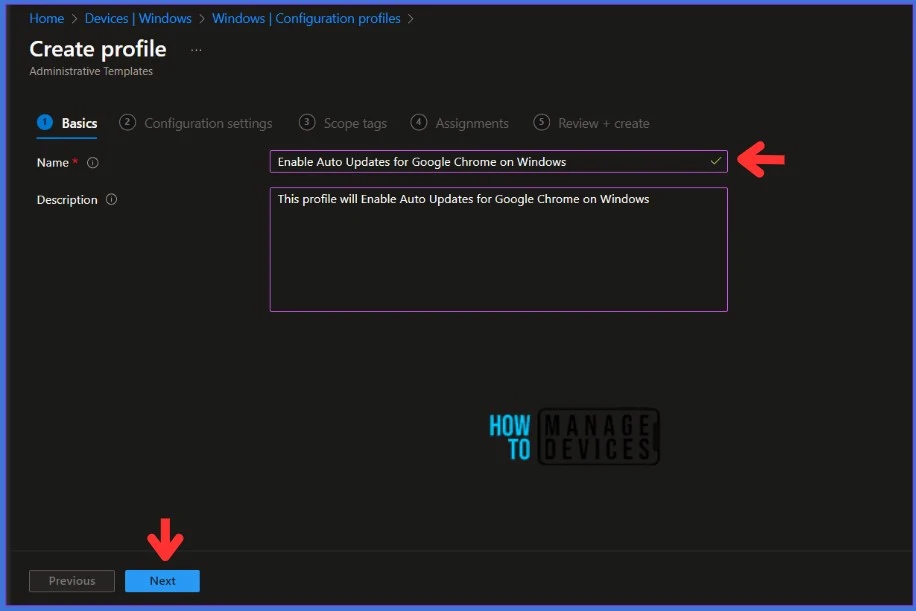This screenshot has height=611, width=916.
Task: Focus the Description text area
Action: coord(498,249)
